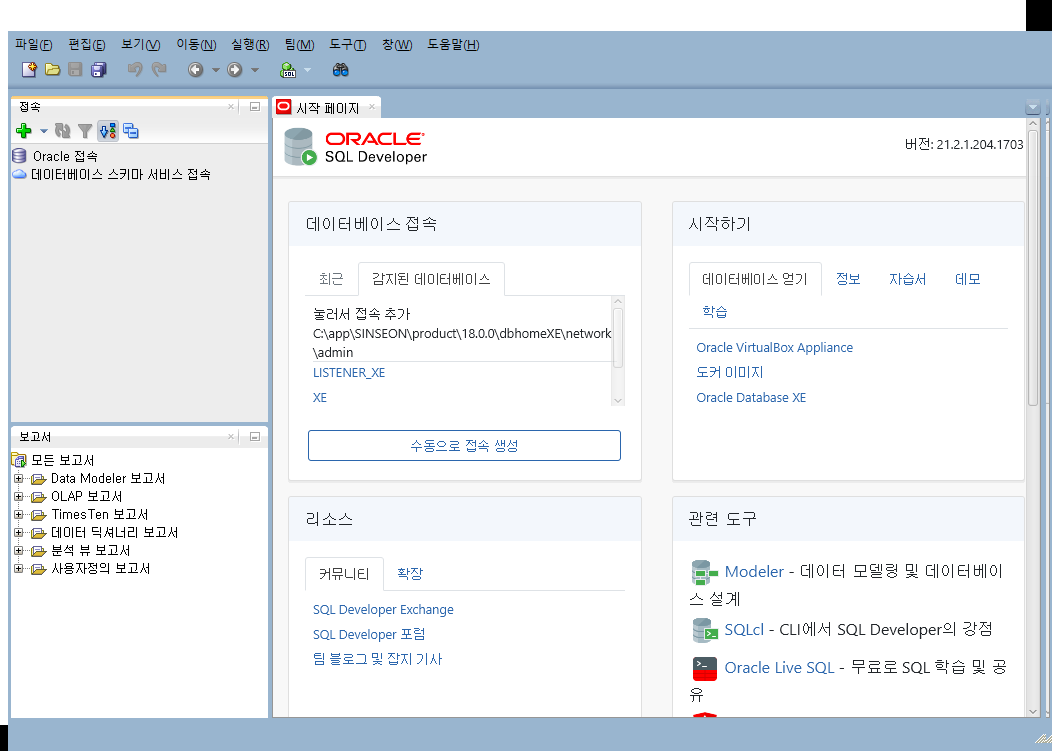Click the Oracle Live SQL terminal icon
1052x751 pixels.
tap(704, 668)
